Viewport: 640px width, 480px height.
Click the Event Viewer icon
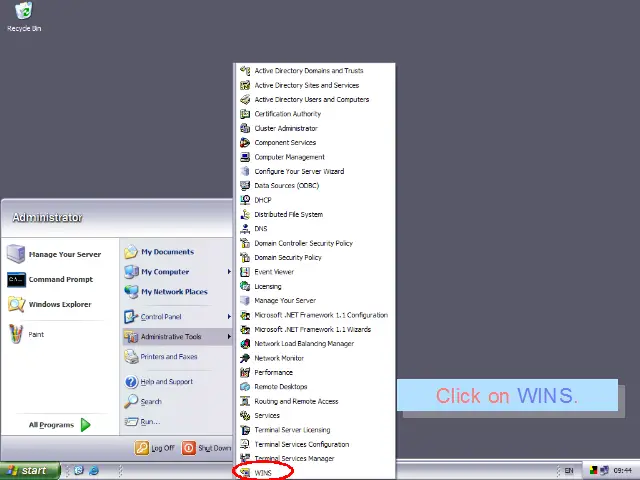point(245,272)
